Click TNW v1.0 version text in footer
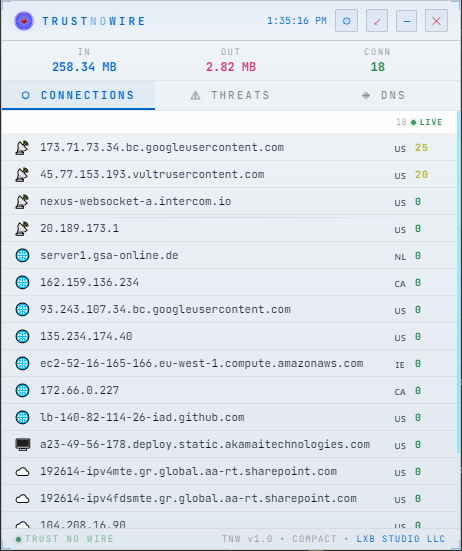The height and width of the screenshot is (551, 462). coord(247,539)
